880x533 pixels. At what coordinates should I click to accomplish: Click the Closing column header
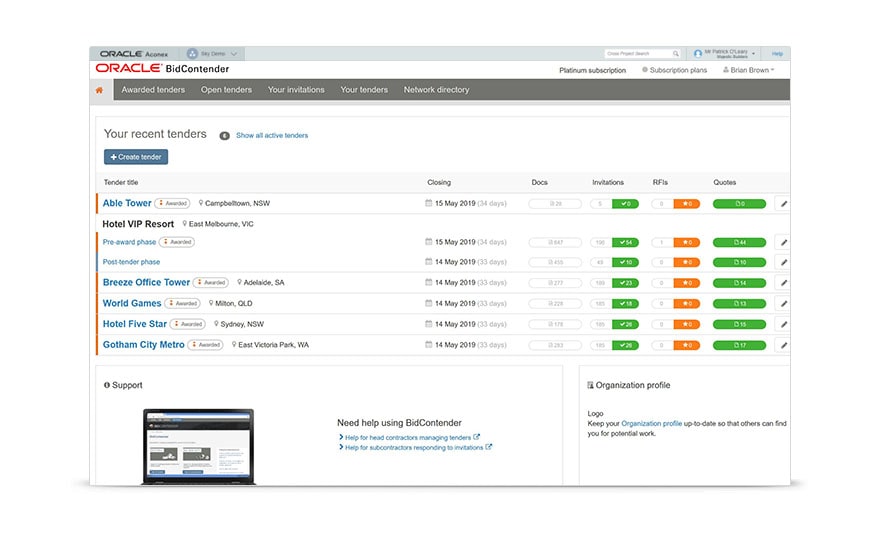[x=439, y=182]
